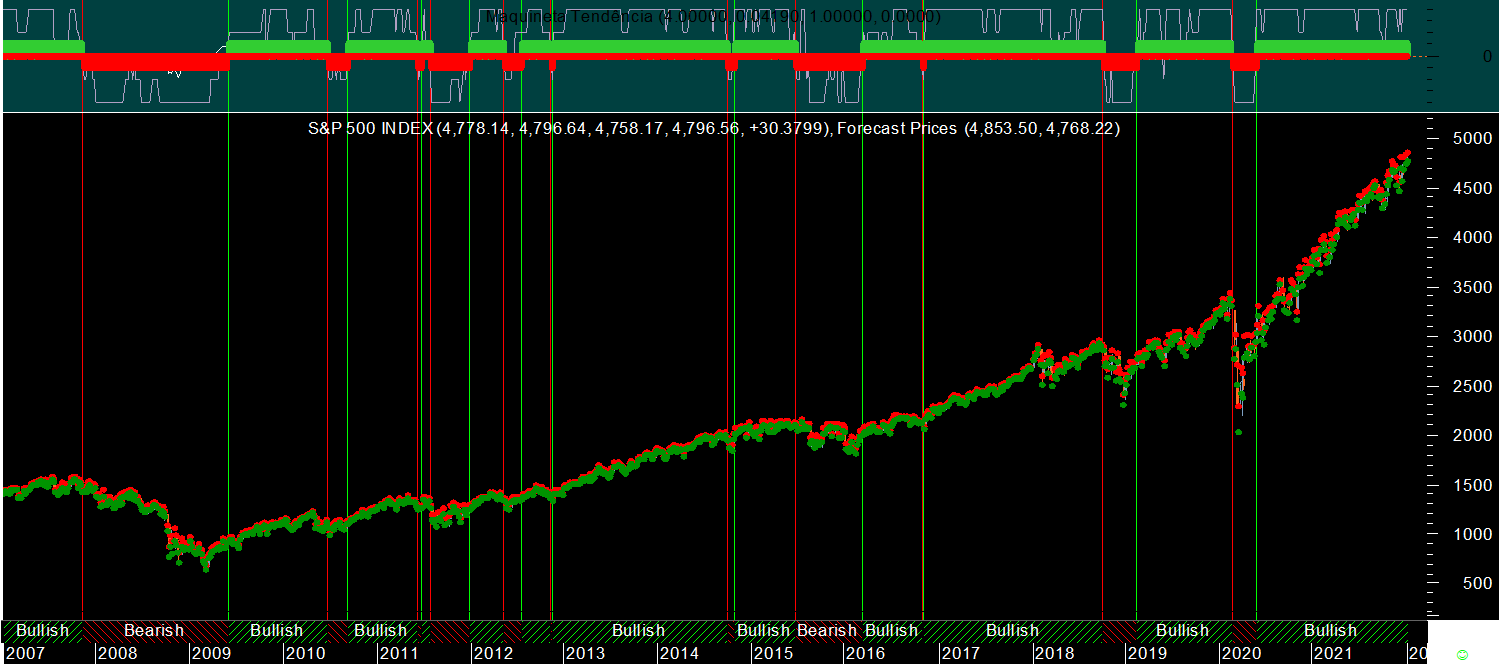Click the lowest green dot of the 2020 crash
The width and height of the screenshot is (1499, 664).
click(1238, 432)
